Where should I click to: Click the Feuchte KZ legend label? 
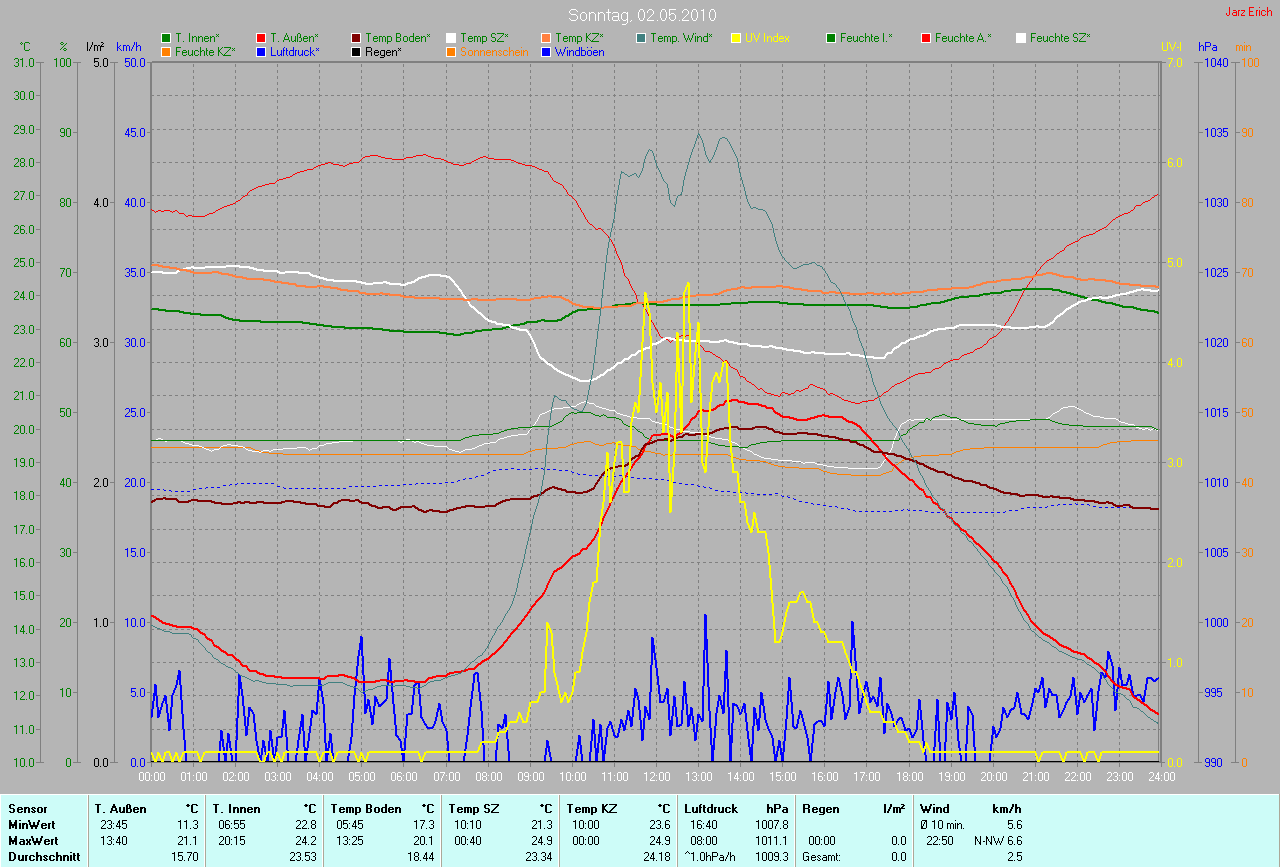pyautogui.click(x=203, y=51)
